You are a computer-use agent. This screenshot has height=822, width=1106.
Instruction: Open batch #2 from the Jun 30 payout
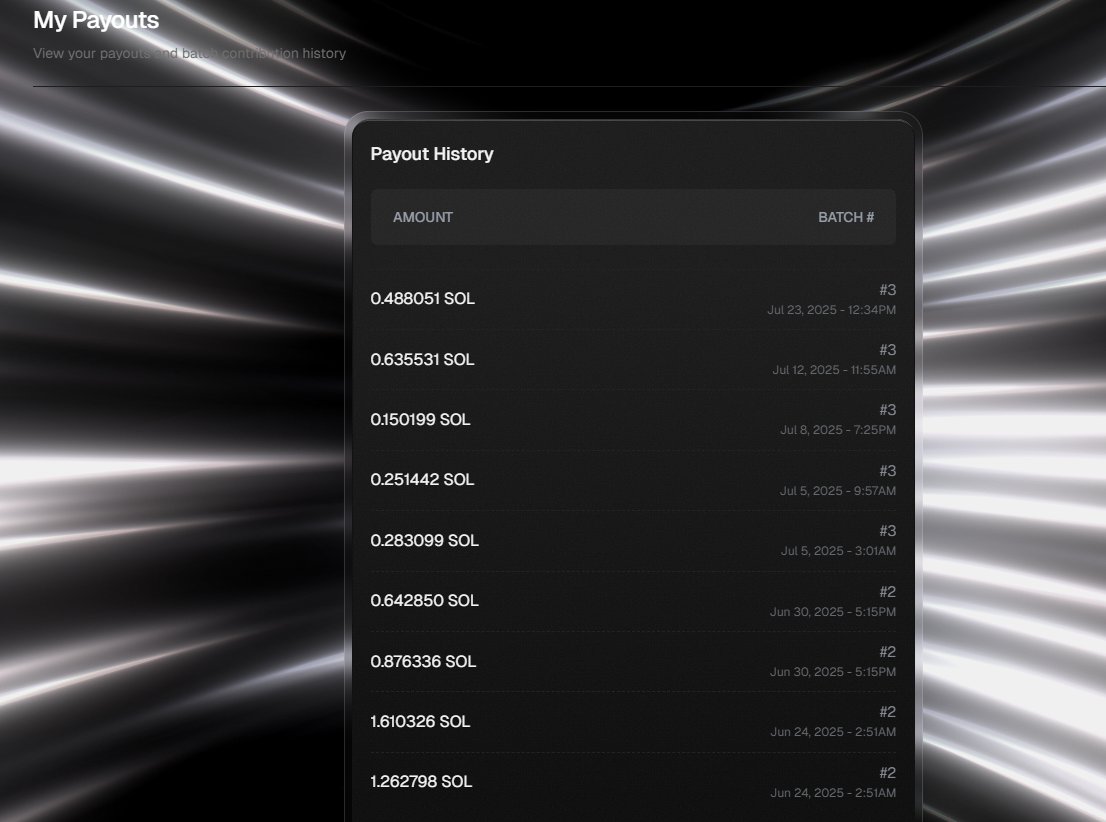[x=888, y=591]
